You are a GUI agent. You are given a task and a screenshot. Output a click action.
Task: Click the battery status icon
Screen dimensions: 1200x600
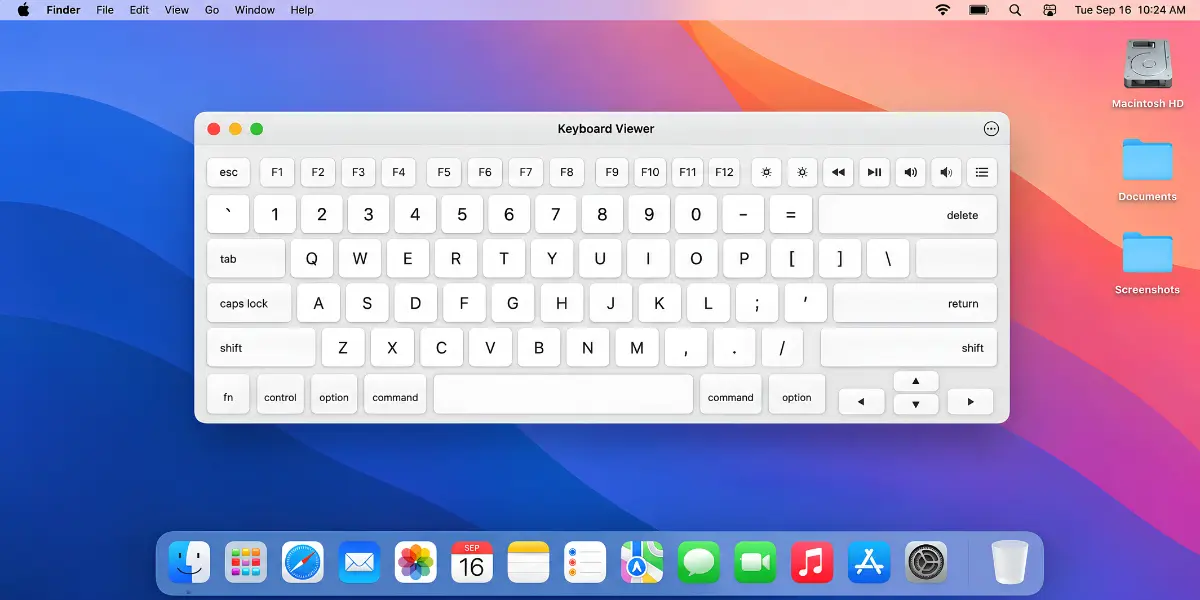[x=979, y=10]
